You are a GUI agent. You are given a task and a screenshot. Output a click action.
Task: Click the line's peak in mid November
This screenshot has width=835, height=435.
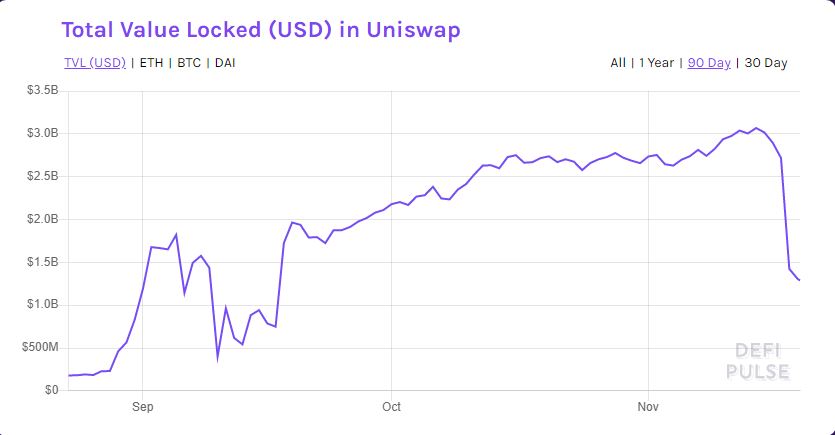point(756,128)
